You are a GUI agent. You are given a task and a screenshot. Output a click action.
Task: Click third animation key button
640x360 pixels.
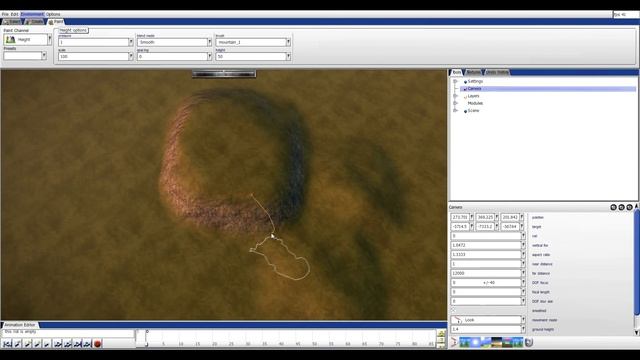coord(27,344)
